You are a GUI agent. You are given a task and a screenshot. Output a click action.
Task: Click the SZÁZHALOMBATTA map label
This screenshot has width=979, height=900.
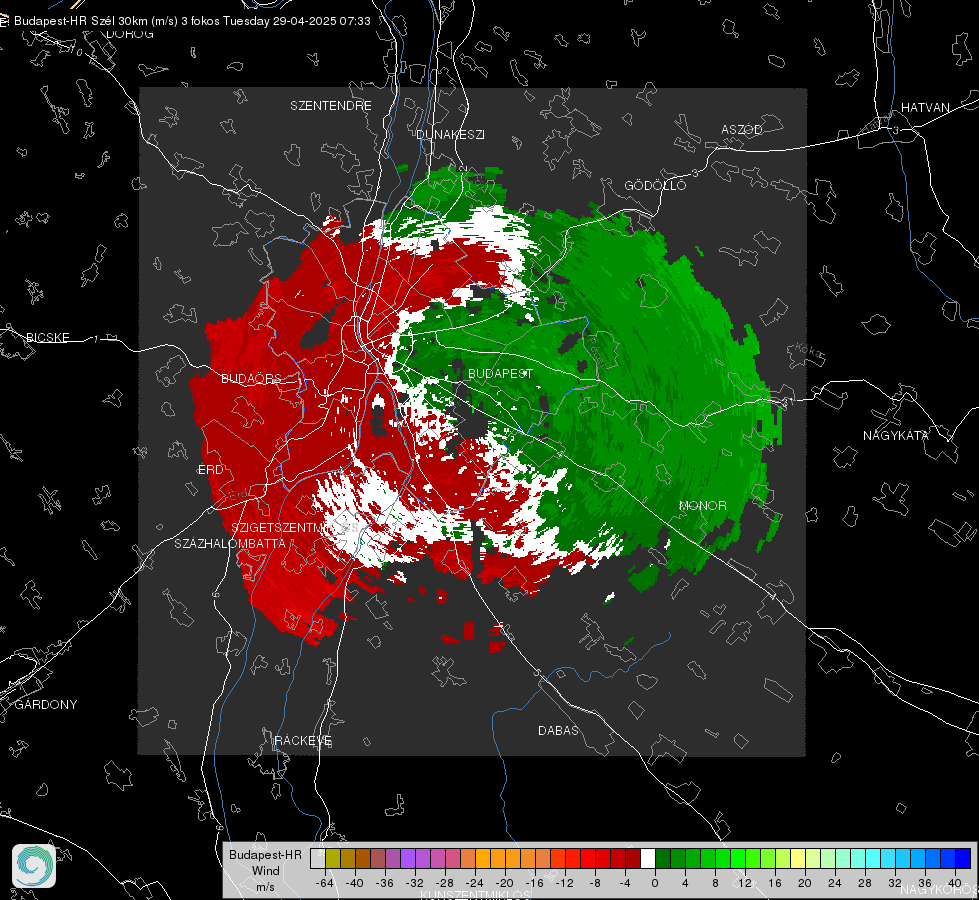(x=230, y=543)
